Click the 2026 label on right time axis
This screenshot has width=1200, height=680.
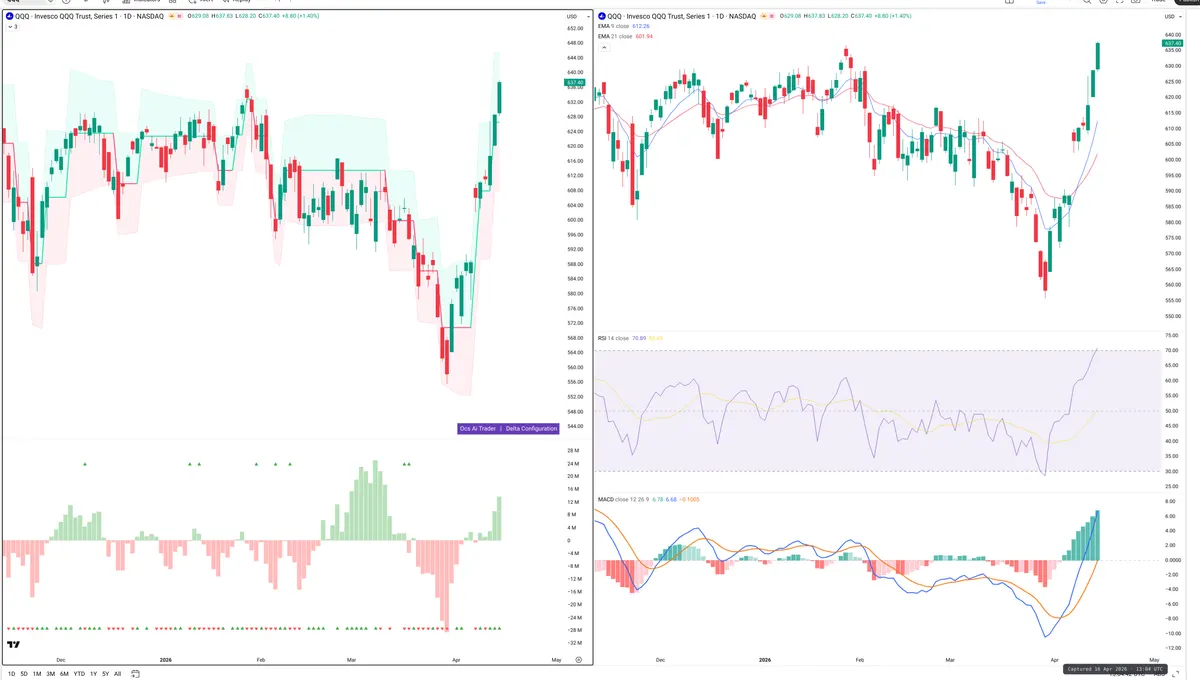point(765,660)
